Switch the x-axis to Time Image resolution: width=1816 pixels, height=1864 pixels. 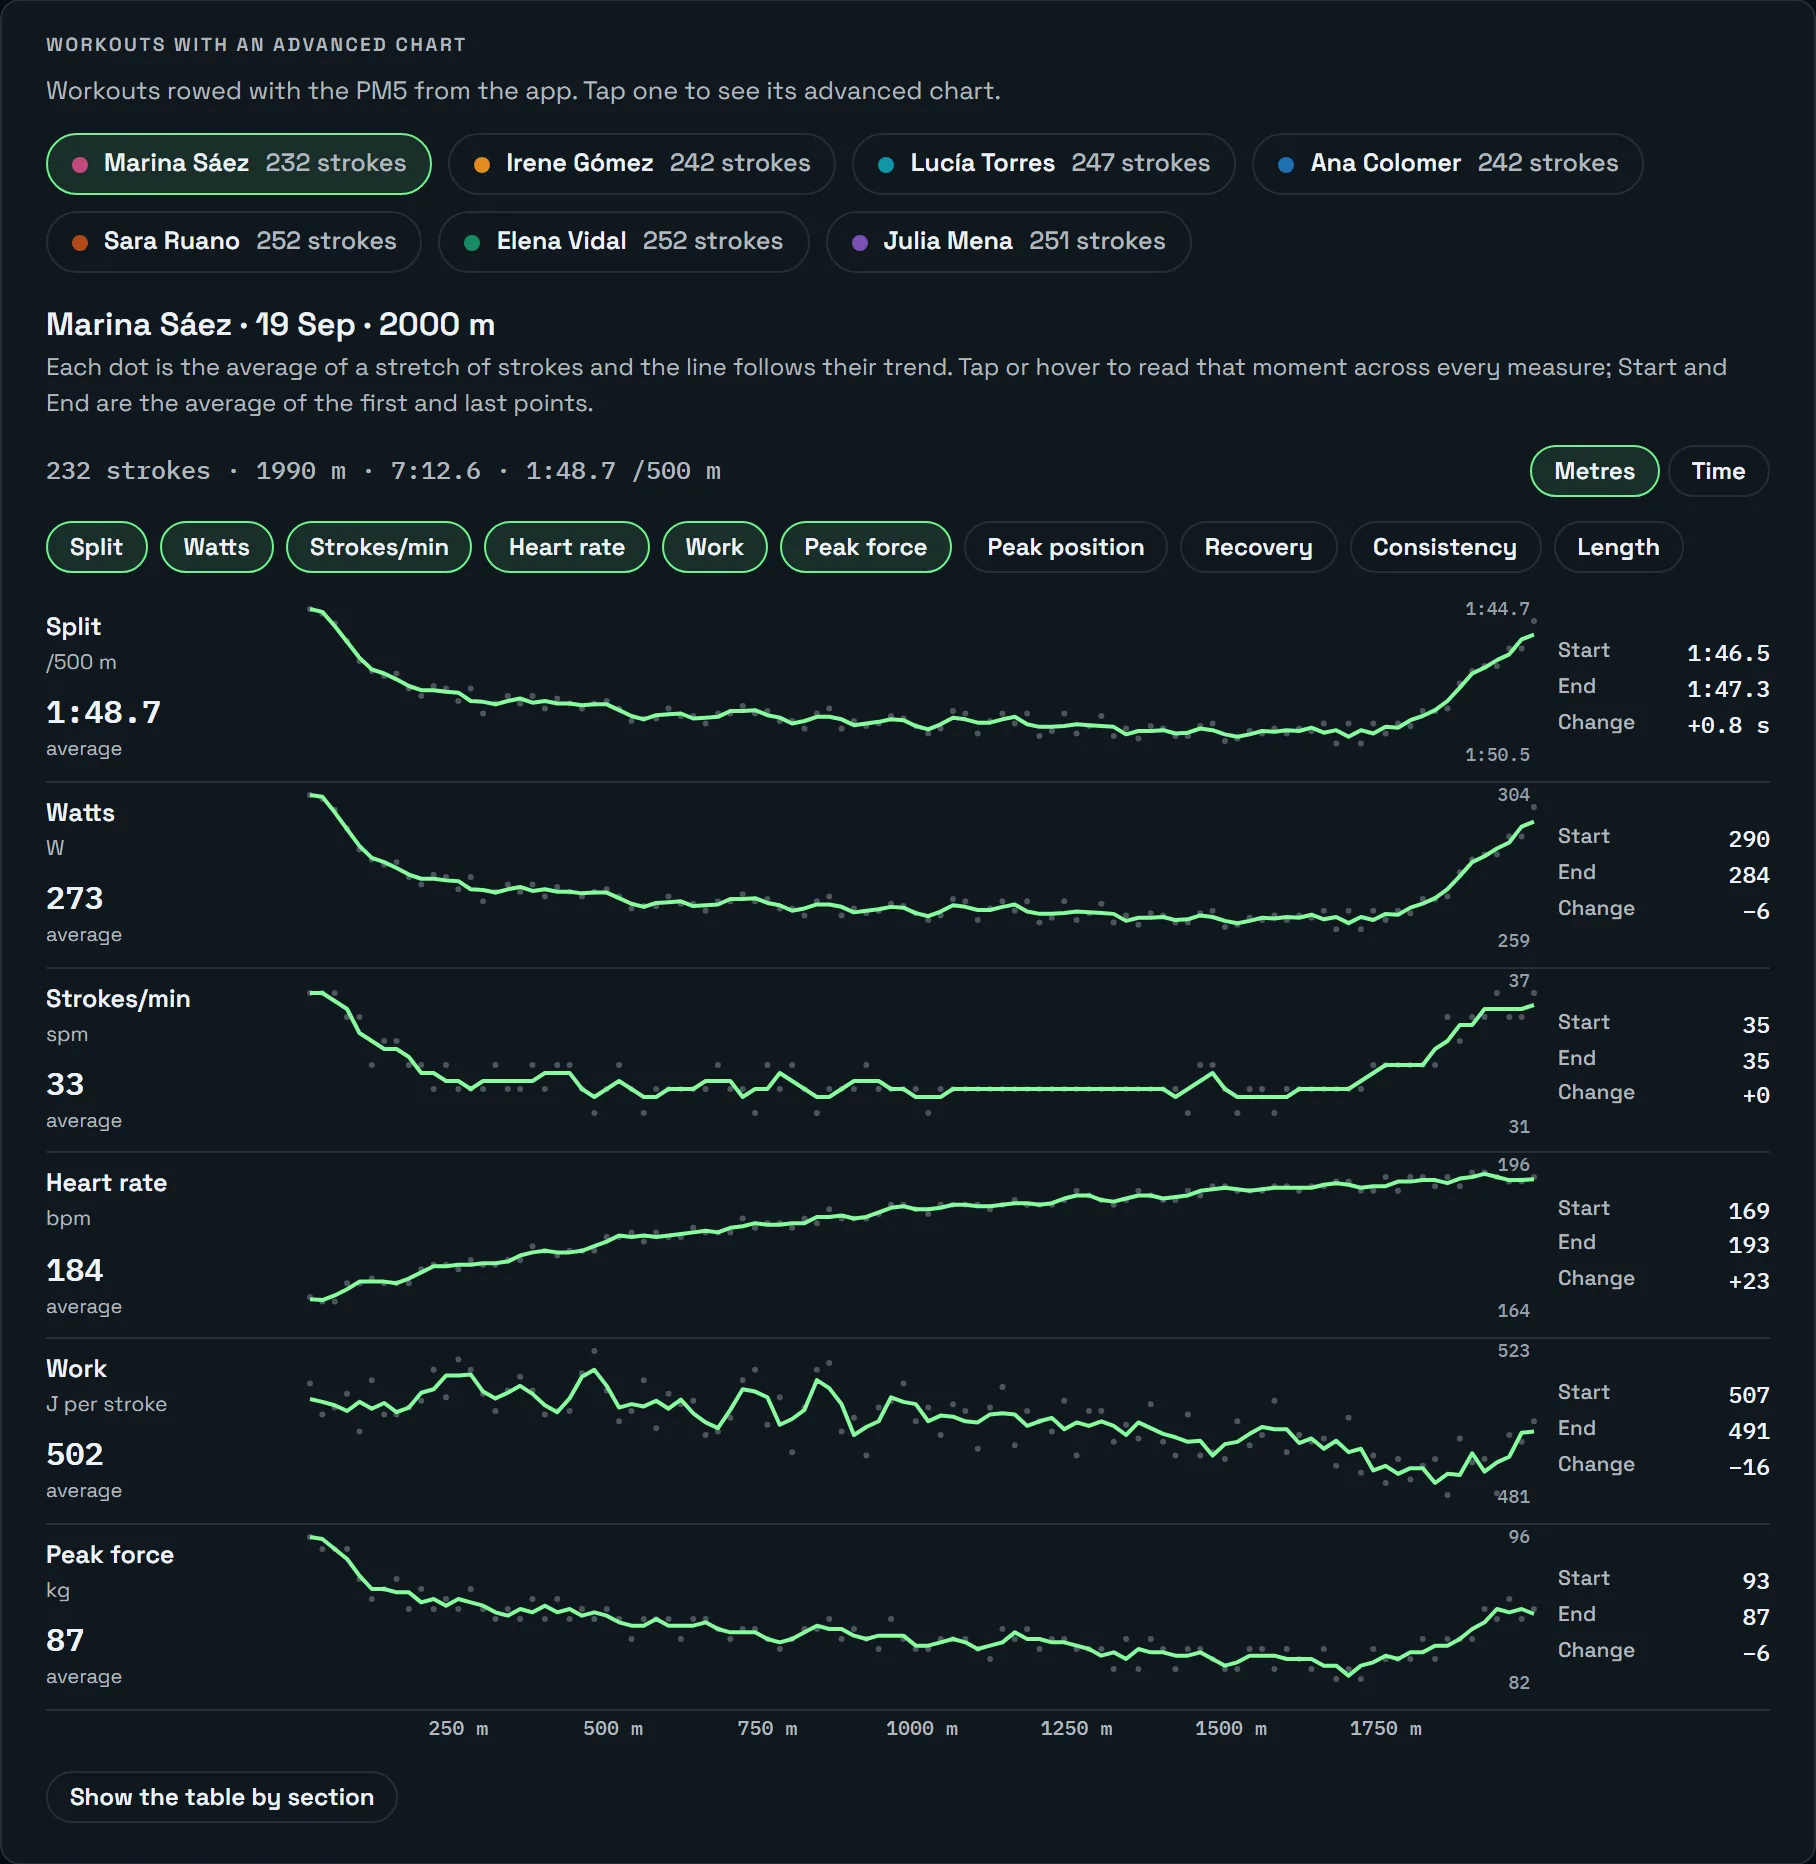pos(1718,471)
